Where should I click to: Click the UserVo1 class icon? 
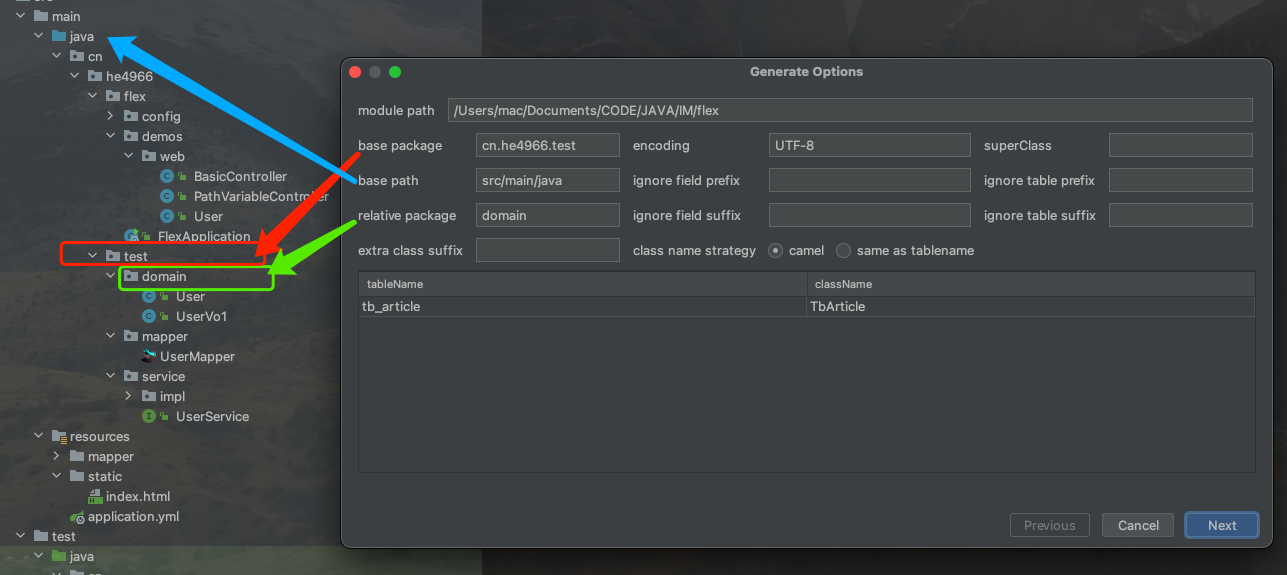[x=149, y=316]
